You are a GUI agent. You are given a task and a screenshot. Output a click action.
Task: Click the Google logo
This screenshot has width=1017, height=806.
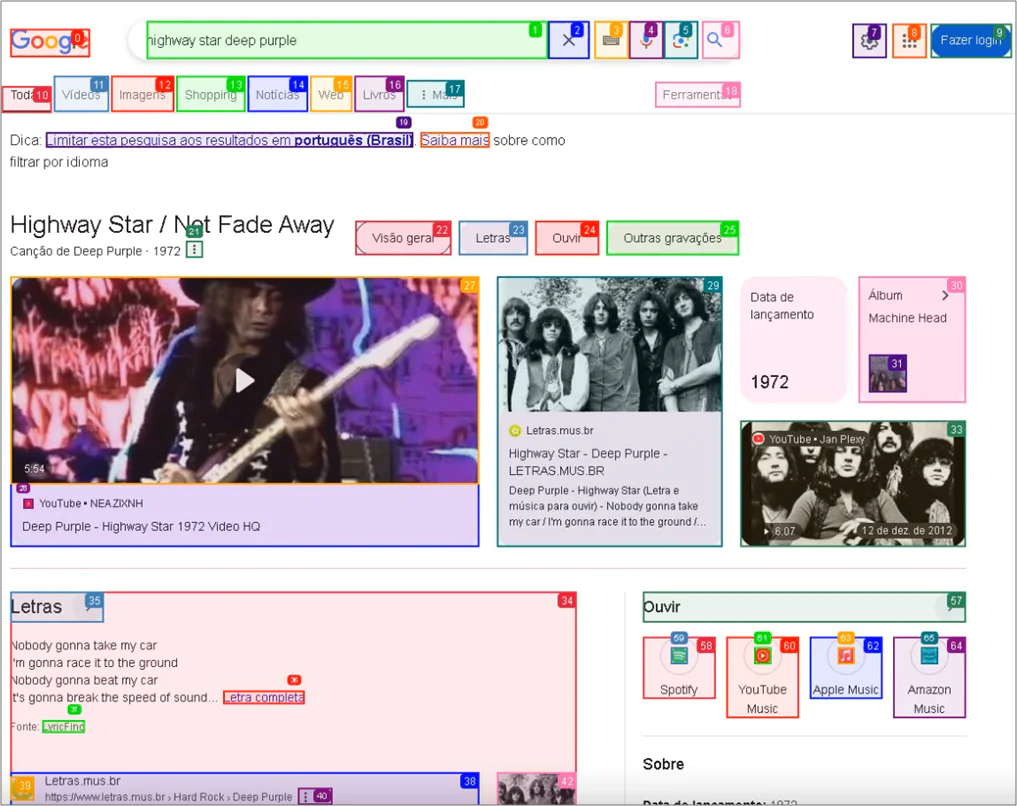tap(50, 42)
